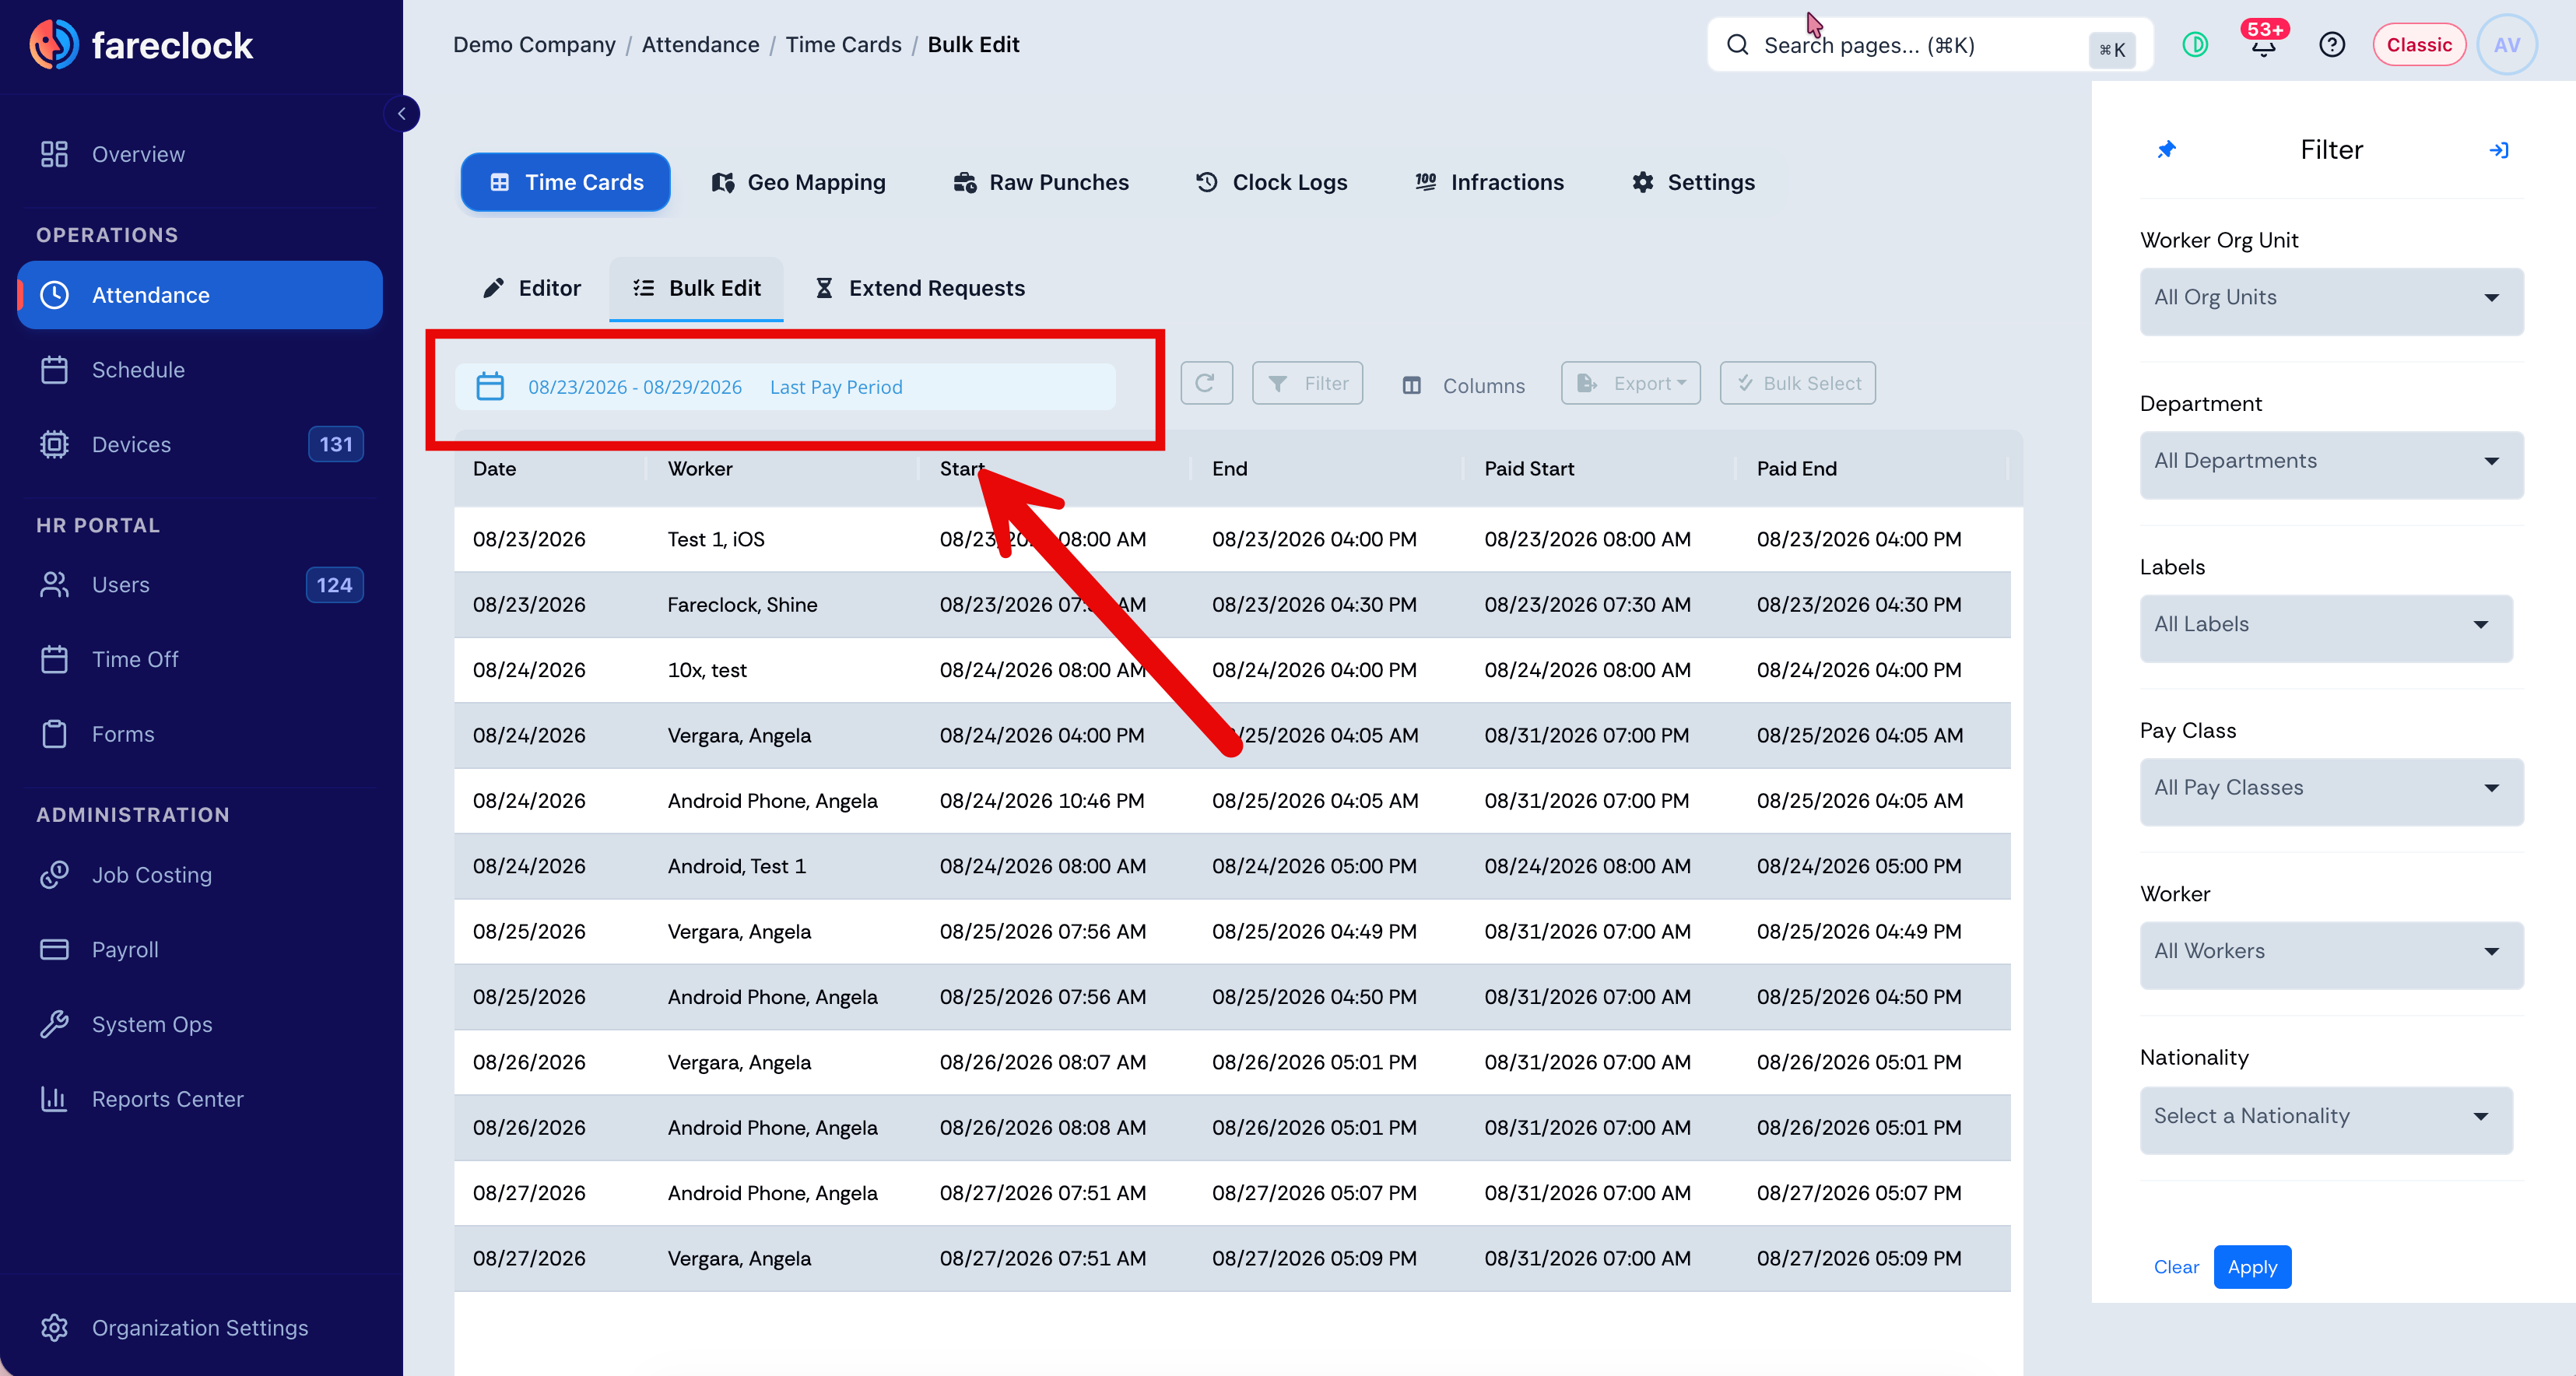2576x1376 pixels.
Task: Open the AV user avatar
Action: pyautogui.click(x=2507, y=45)
